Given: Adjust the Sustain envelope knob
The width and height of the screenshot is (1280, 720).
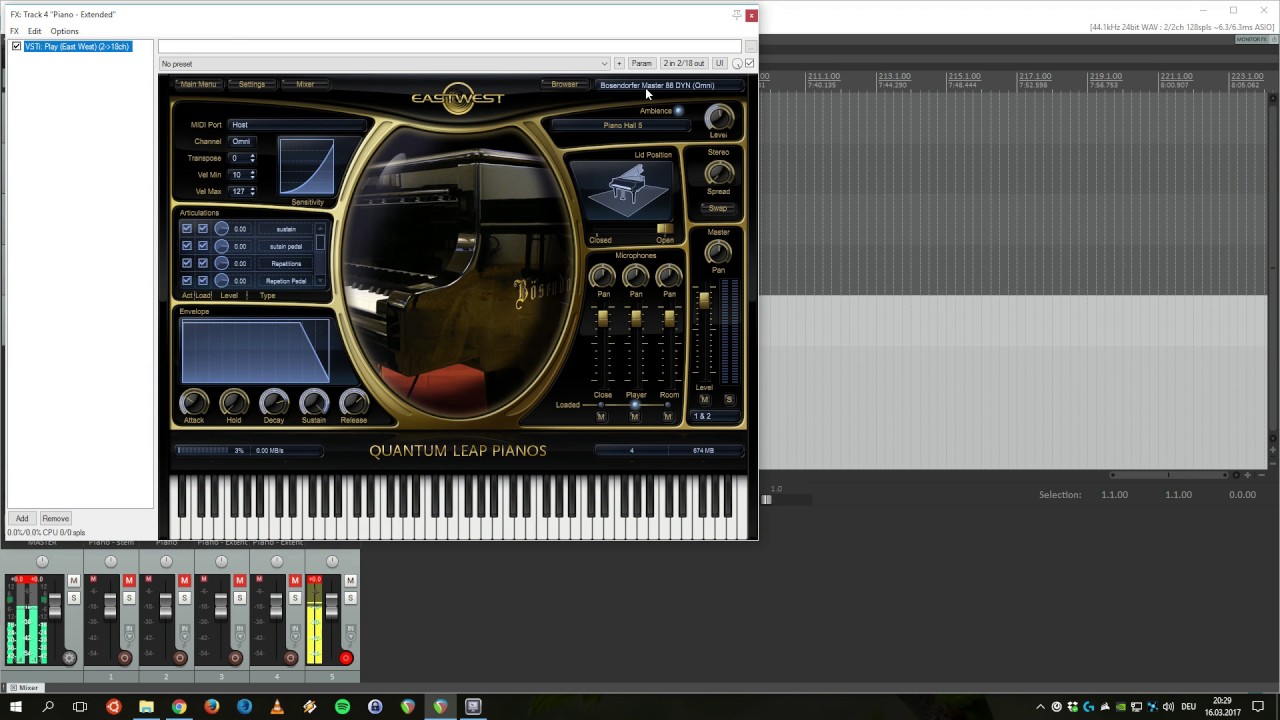Looking at the screenshot, I should [x=314, y=402].
